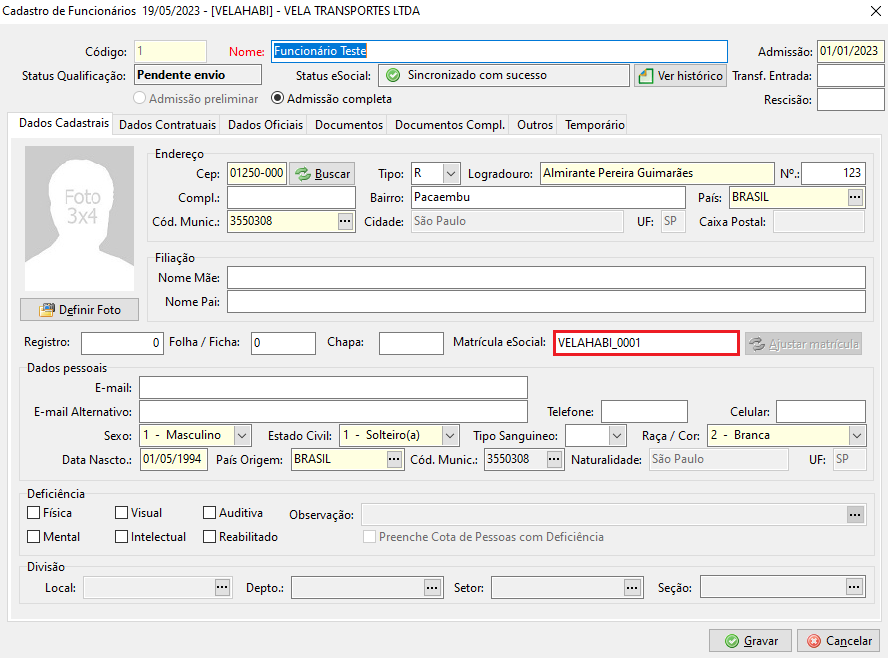Viewport: 888px width, 658px height.
Task: Open the Seção lookup ellipsis button
Action: pyautogui.click(x=855, y=587)
